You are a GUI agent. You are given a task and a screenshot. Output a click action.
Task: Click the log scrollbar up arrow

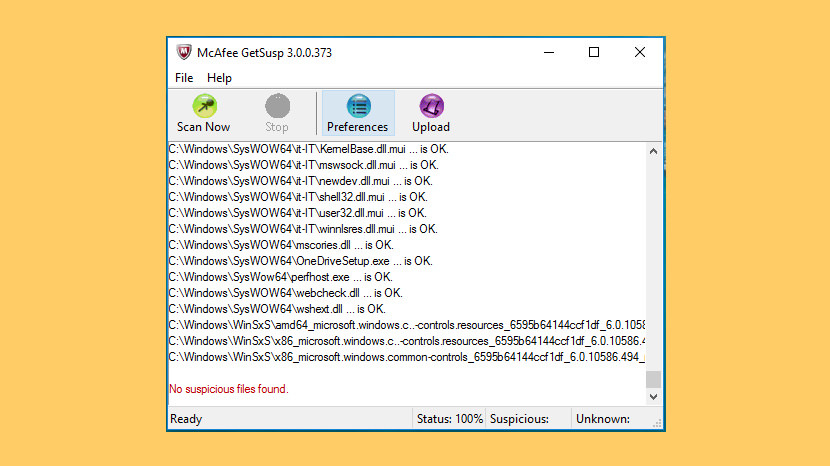(x=654, y=151)
